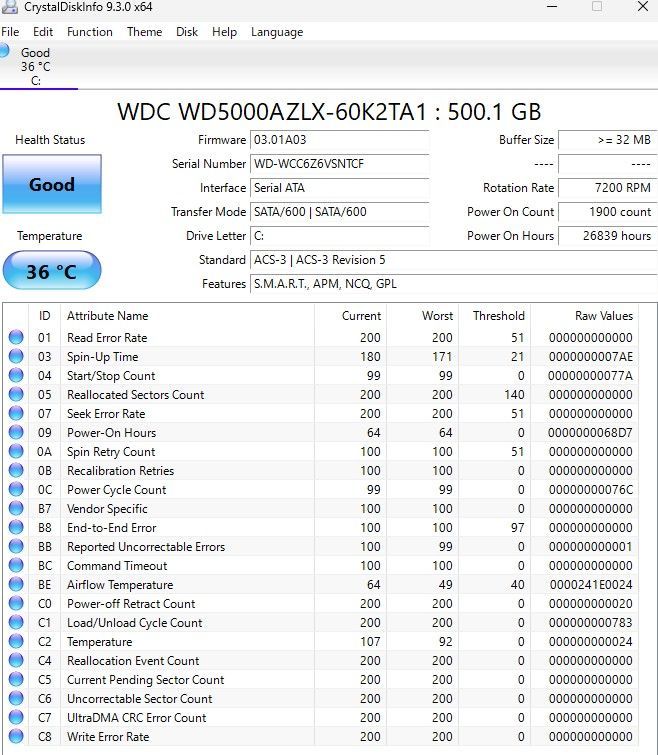Click the disk status orb above drive C:
Viewport: 658px width, 755px height.
(5, 50)
